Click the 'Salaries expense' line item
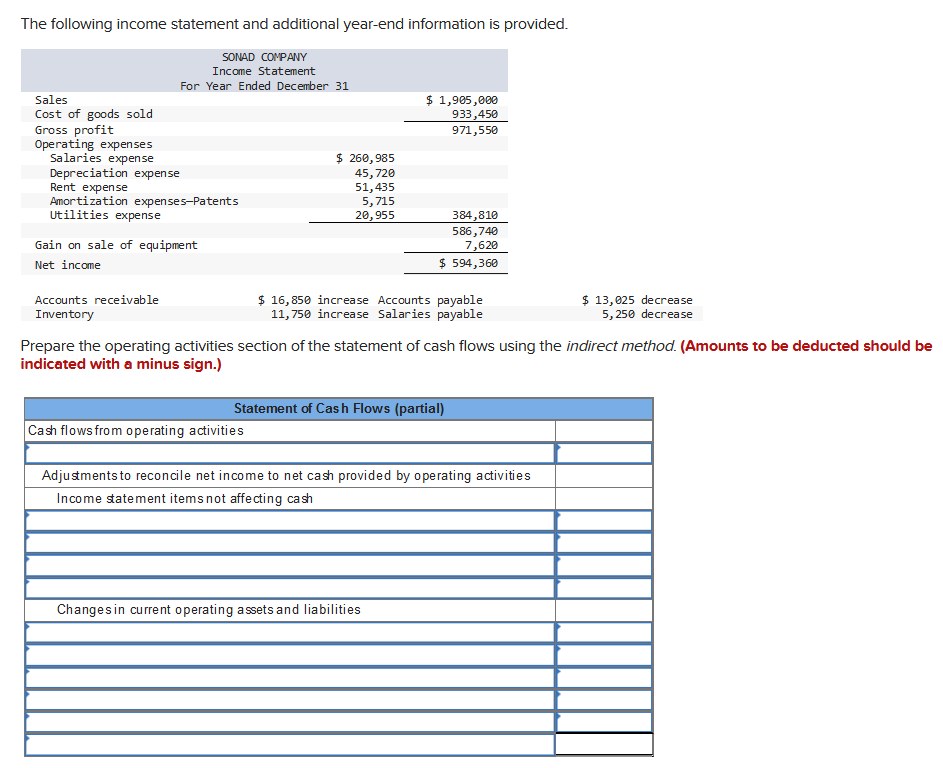This screenshot has height=768, width=943. click(x=102, y=158)
